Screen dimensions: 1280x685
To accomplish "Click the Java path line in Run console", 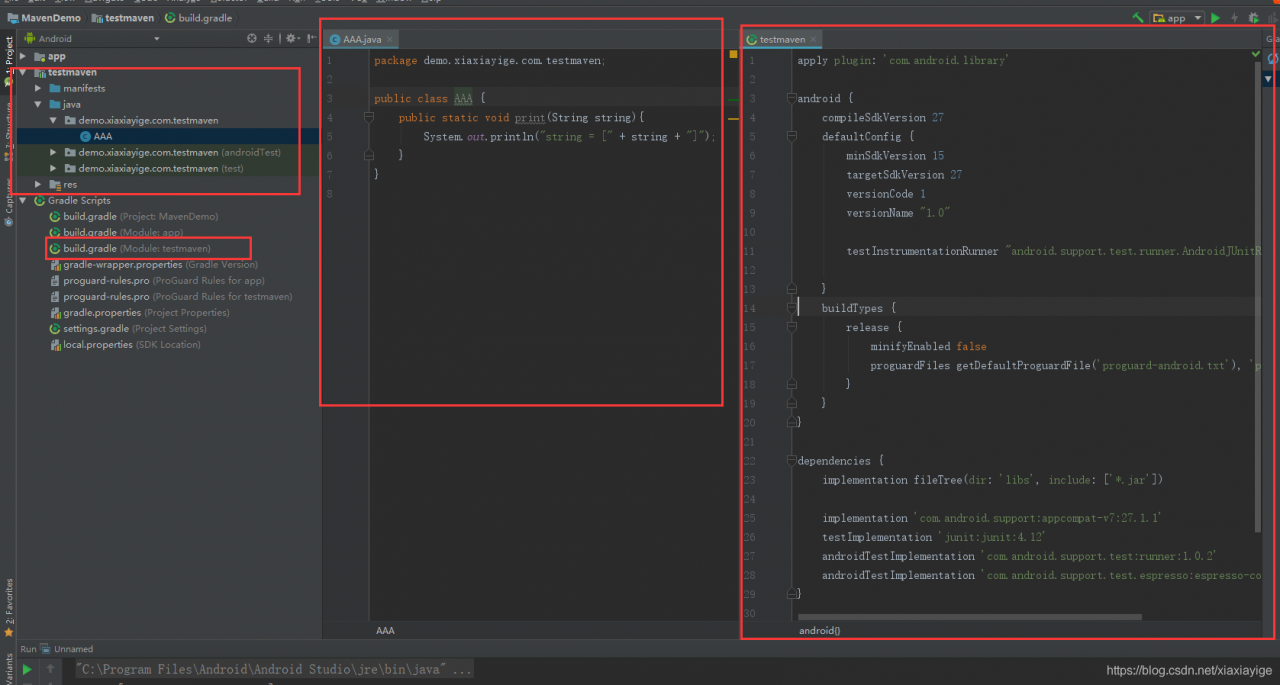I will coord(274,669).
